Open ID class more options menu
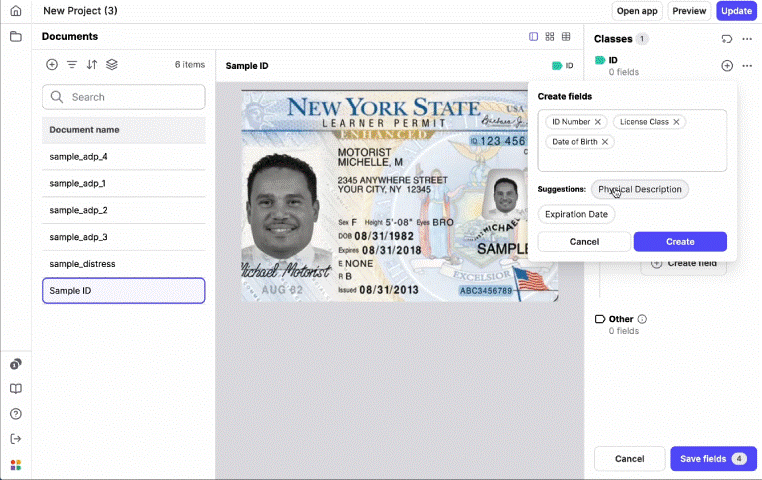The height and width of the screenshot is (480, 762). [x=747, y=66]
